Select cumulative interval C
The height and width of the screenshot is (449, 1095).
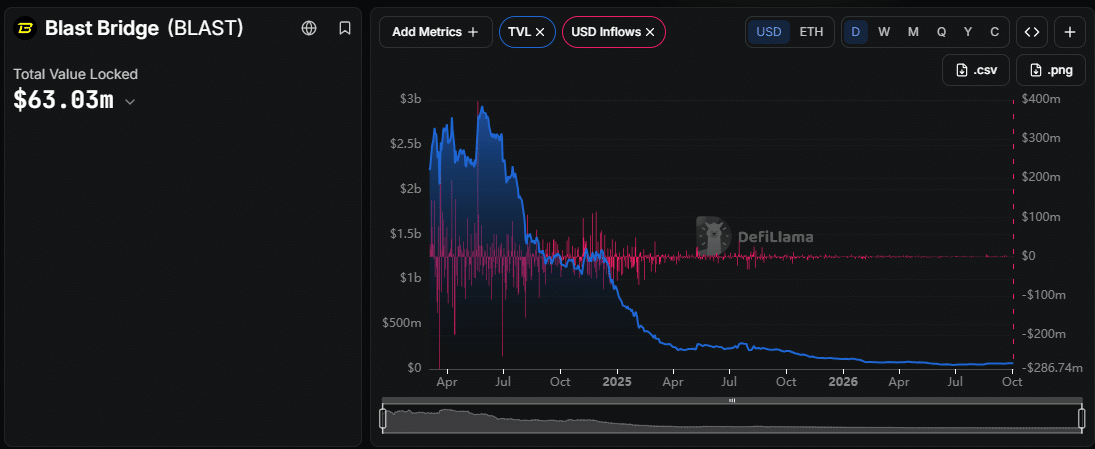[994, 32]
